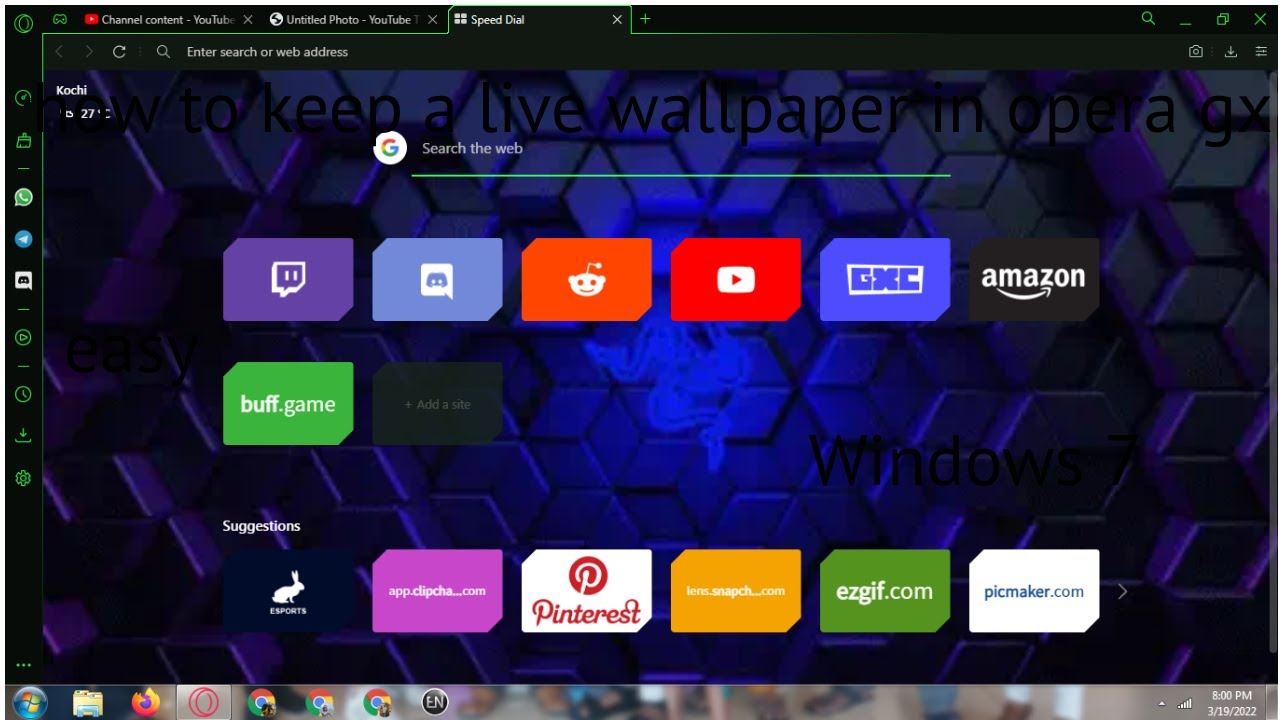Image resolution: width=1280 pixels, height=720 pixels.
Task: Open the buff.game speed dial tile
Action: pyautogui.click(x=288, y=404)
